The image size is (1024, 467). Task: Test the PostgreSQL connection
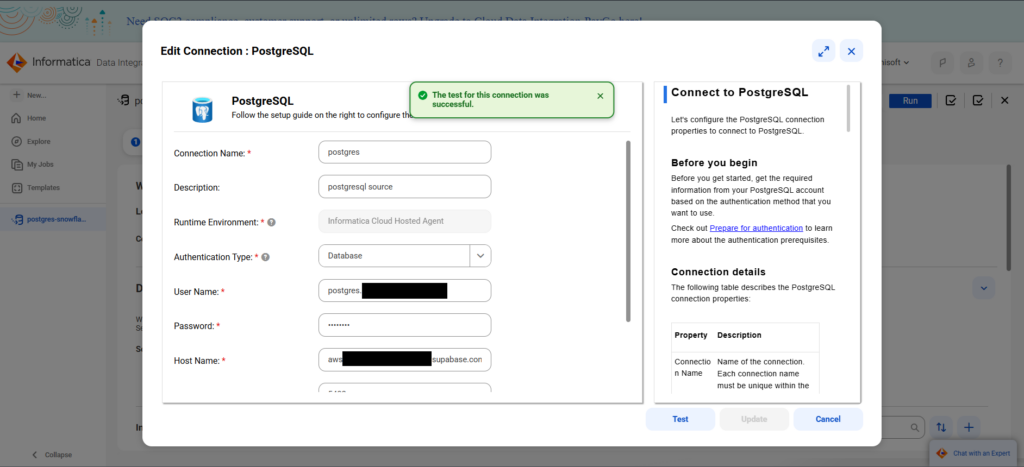click(x=680, y=419)
